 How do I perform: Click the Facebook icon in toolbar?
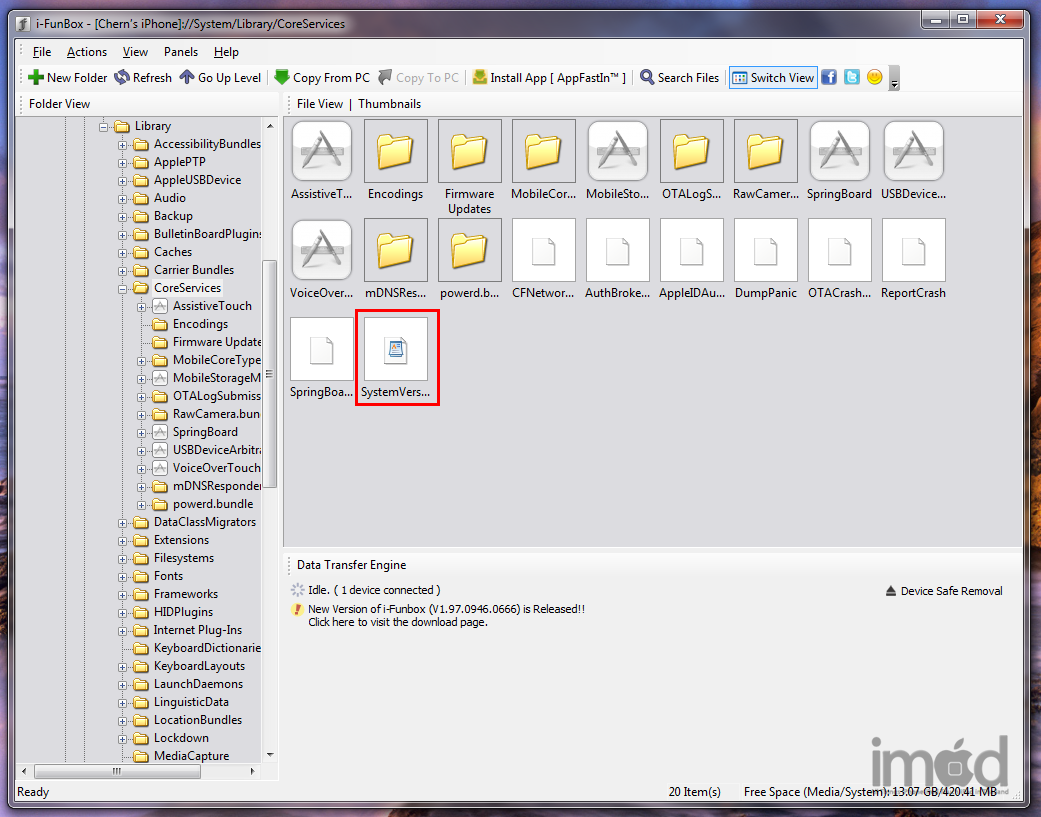click(x=829, y=77)
